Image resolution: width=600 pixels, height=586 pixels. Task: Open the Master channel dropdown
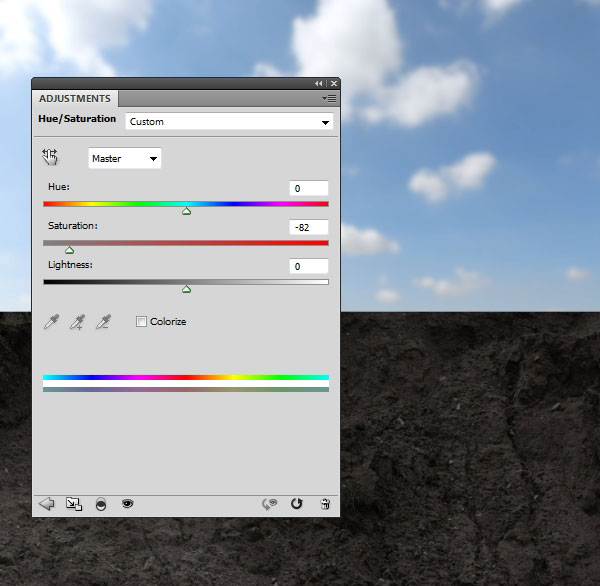tap(125, 158)
